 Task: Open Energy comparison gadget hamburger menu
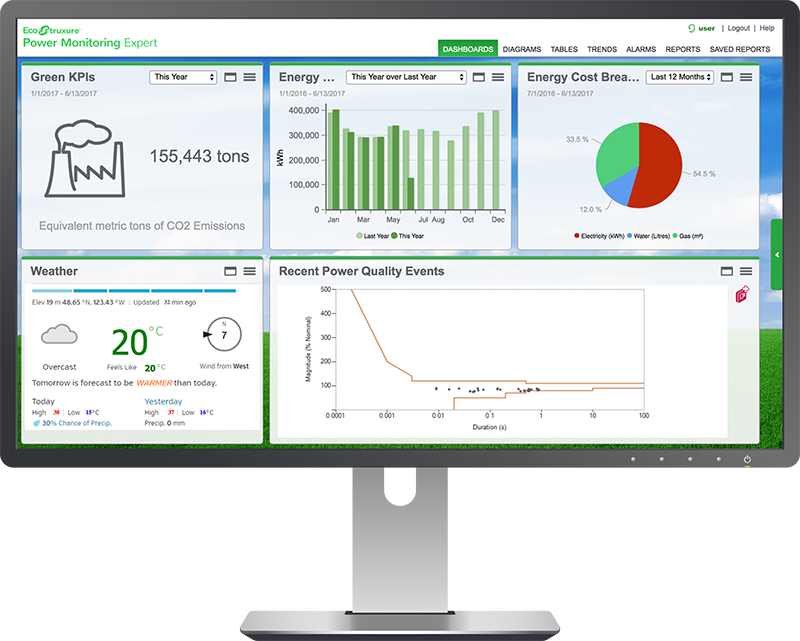click(x=498, y=77)
